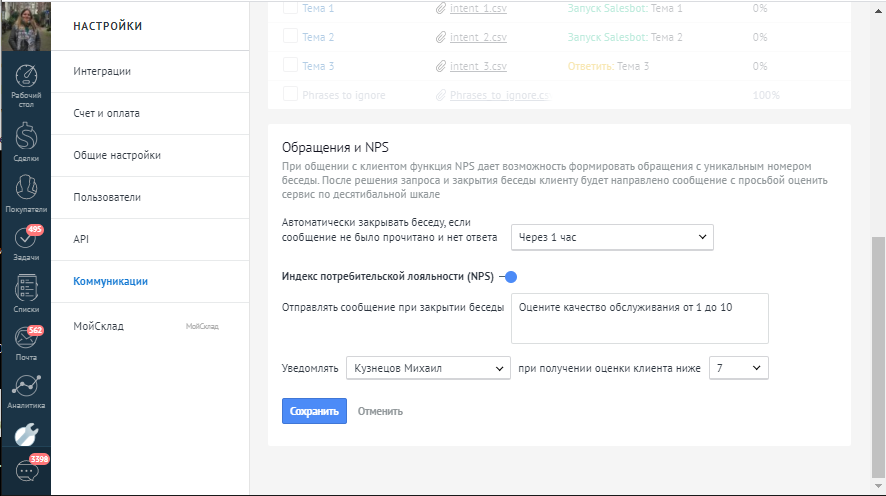886x496 pixels.
Task: Check the Тема 1 checkbox
Action: 290,8
